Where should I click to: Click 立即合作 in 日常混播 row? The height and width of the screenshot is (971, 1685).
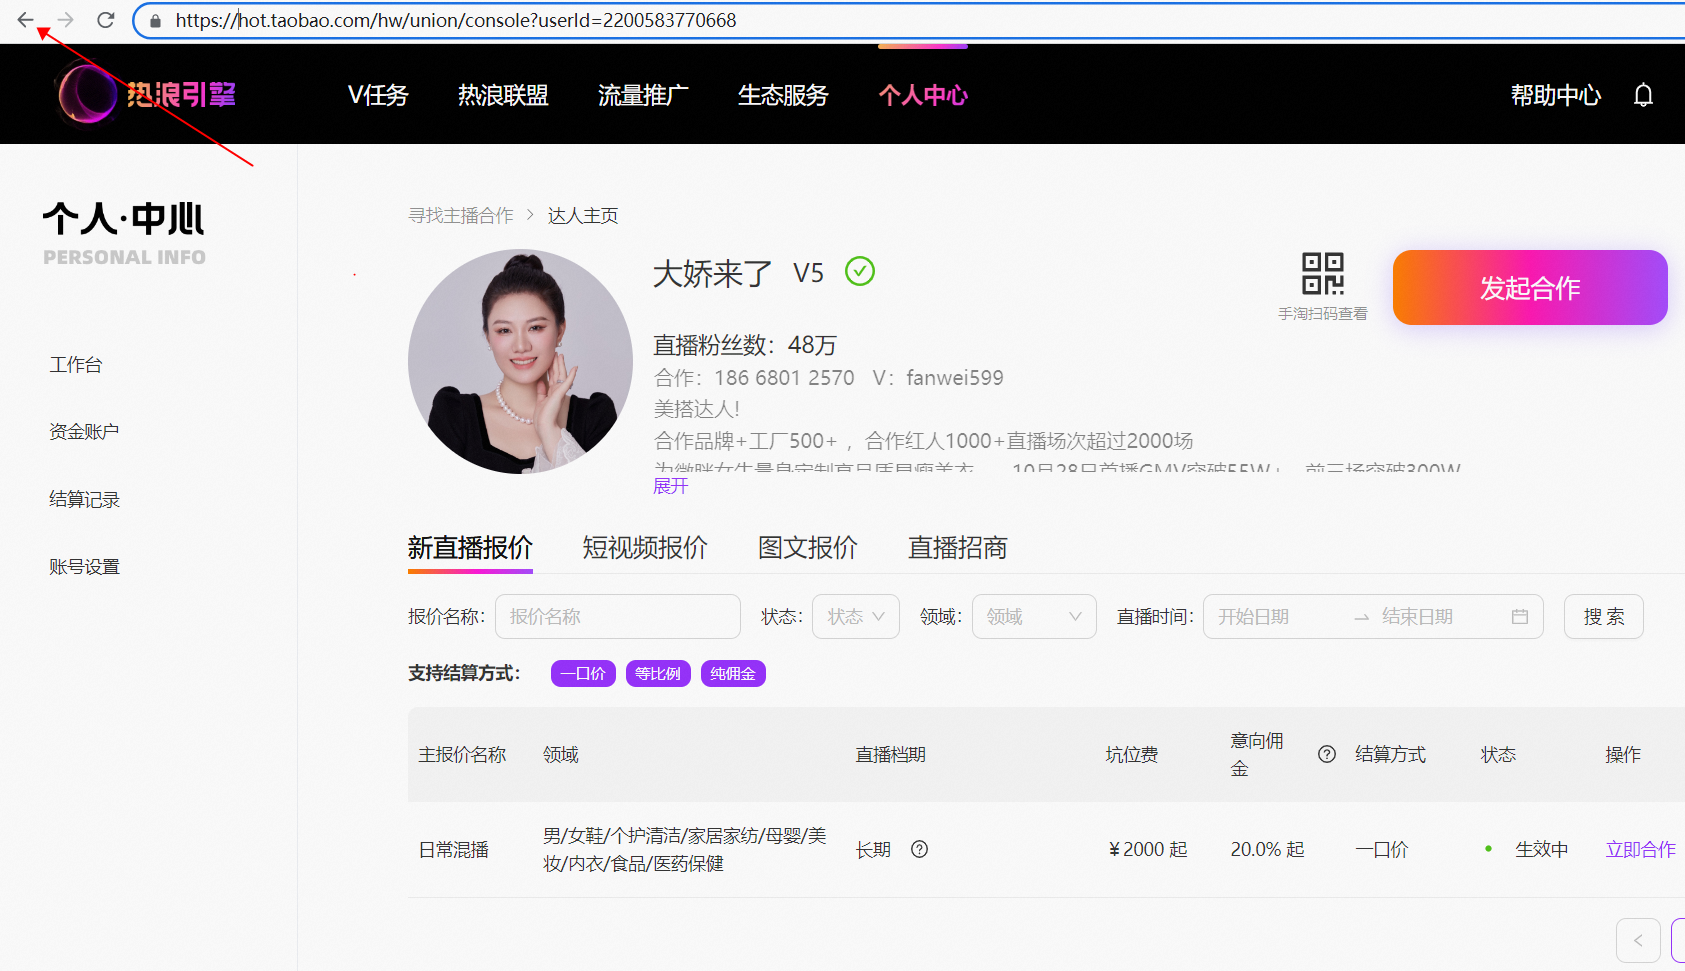click(x=1640, y=849)
